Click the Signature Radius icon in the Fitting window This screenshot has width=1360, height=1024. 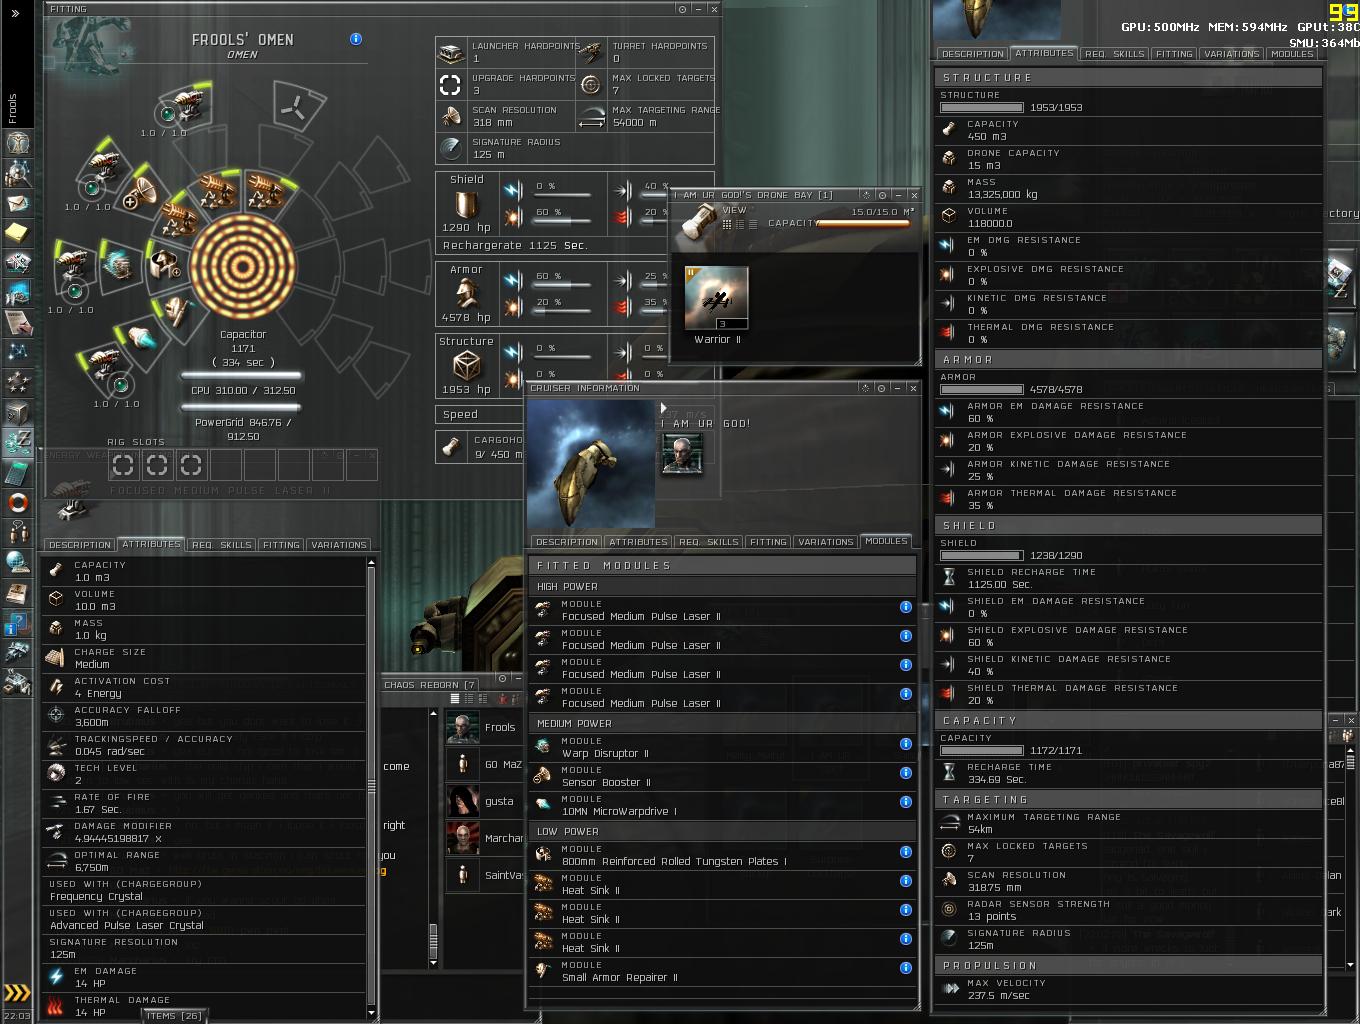click(x=451, y=149)
